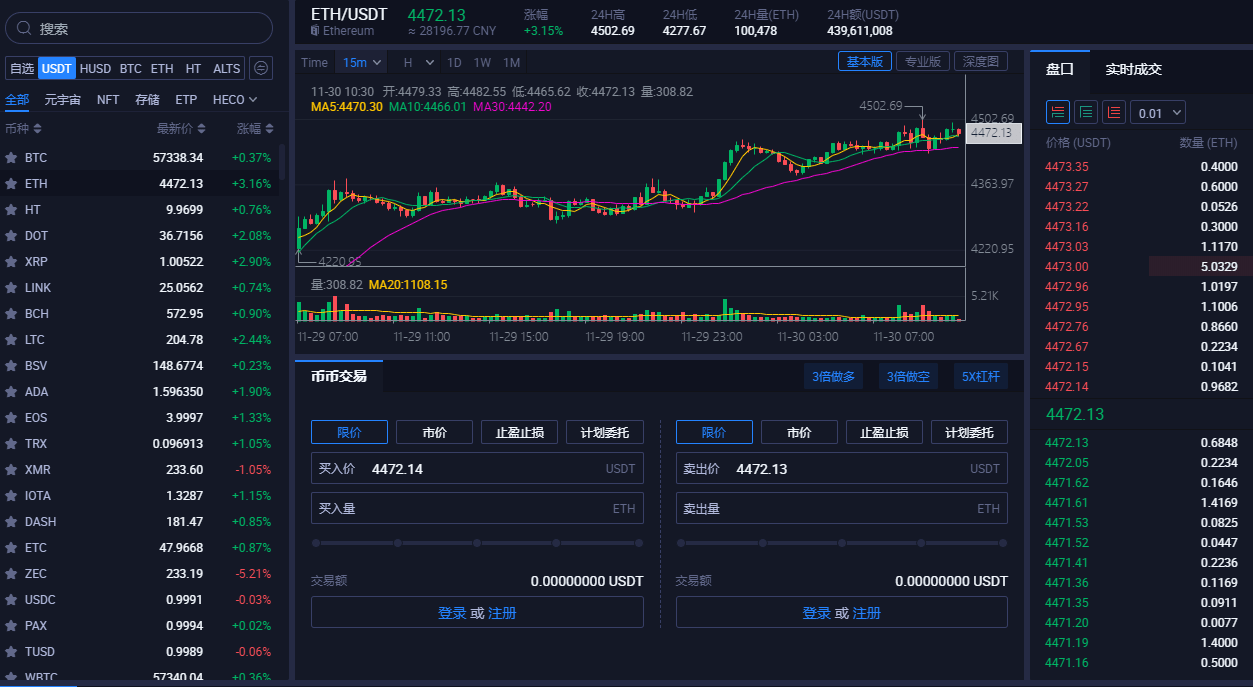The image size is (1253, 687).
Task: Star the DOT pair
Action: pyautogui.click(x=11, y=236)
